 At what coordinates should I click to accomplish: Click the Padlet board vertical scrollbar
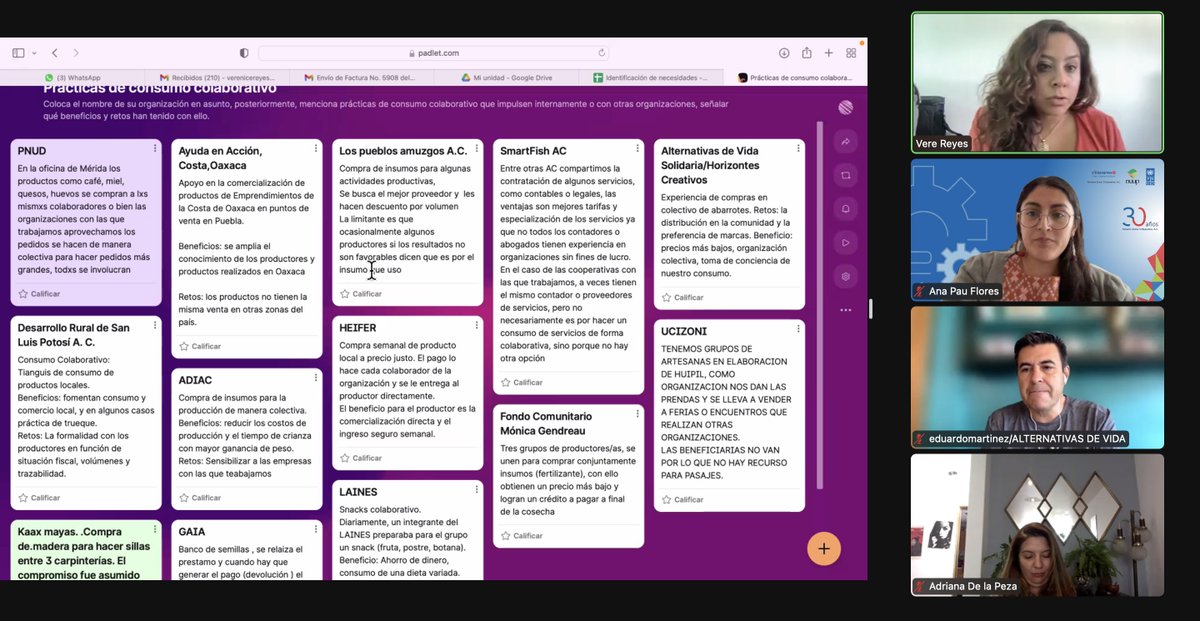click(x=819, y=305)
